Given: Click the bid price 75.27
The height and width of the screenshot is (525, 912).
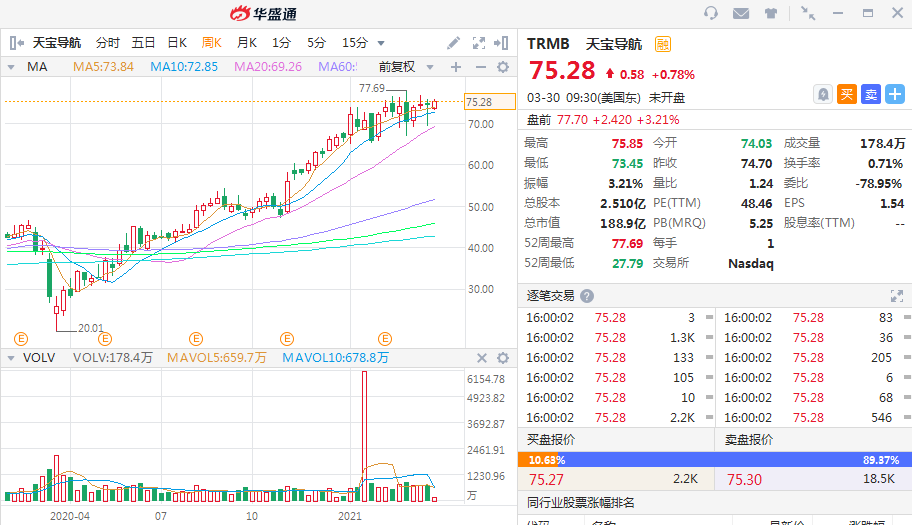Looking at the screenshot, I should pyautogui.click(x=546, y=480).
